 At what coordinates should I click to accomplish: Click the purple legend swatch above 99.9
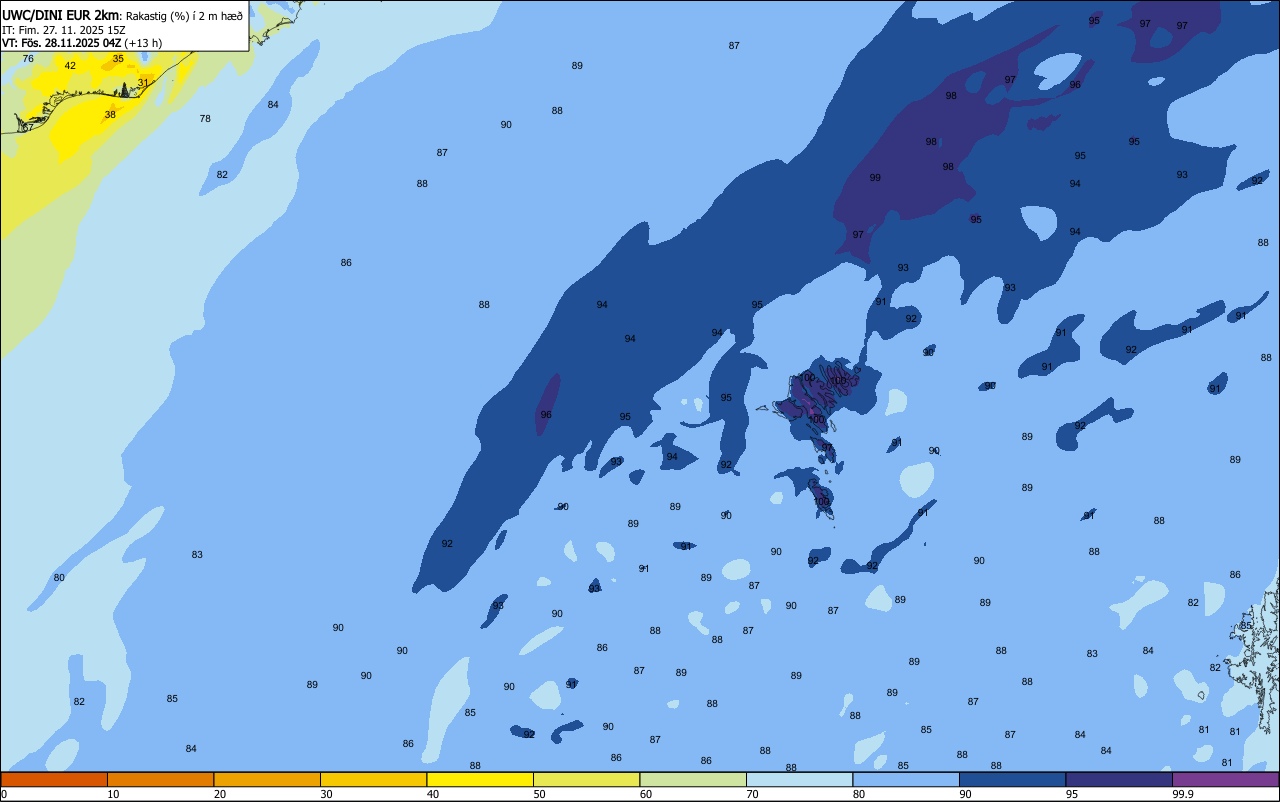[1225, 779]
